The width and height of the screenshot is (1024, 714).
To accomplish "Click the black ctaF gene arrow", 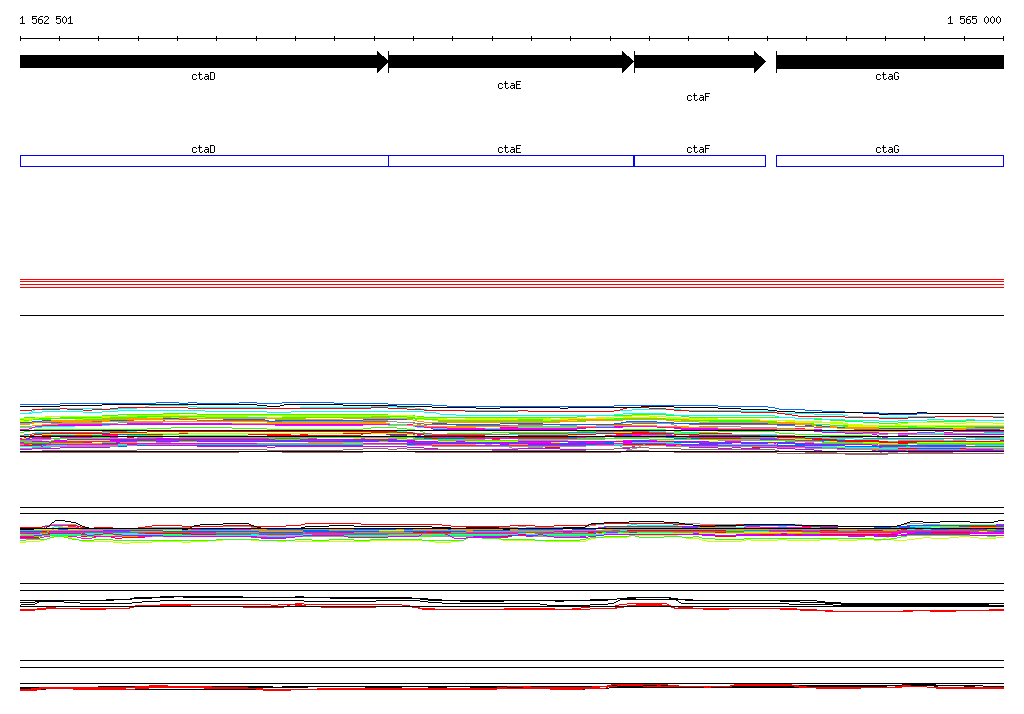I will tap(699, 62).
